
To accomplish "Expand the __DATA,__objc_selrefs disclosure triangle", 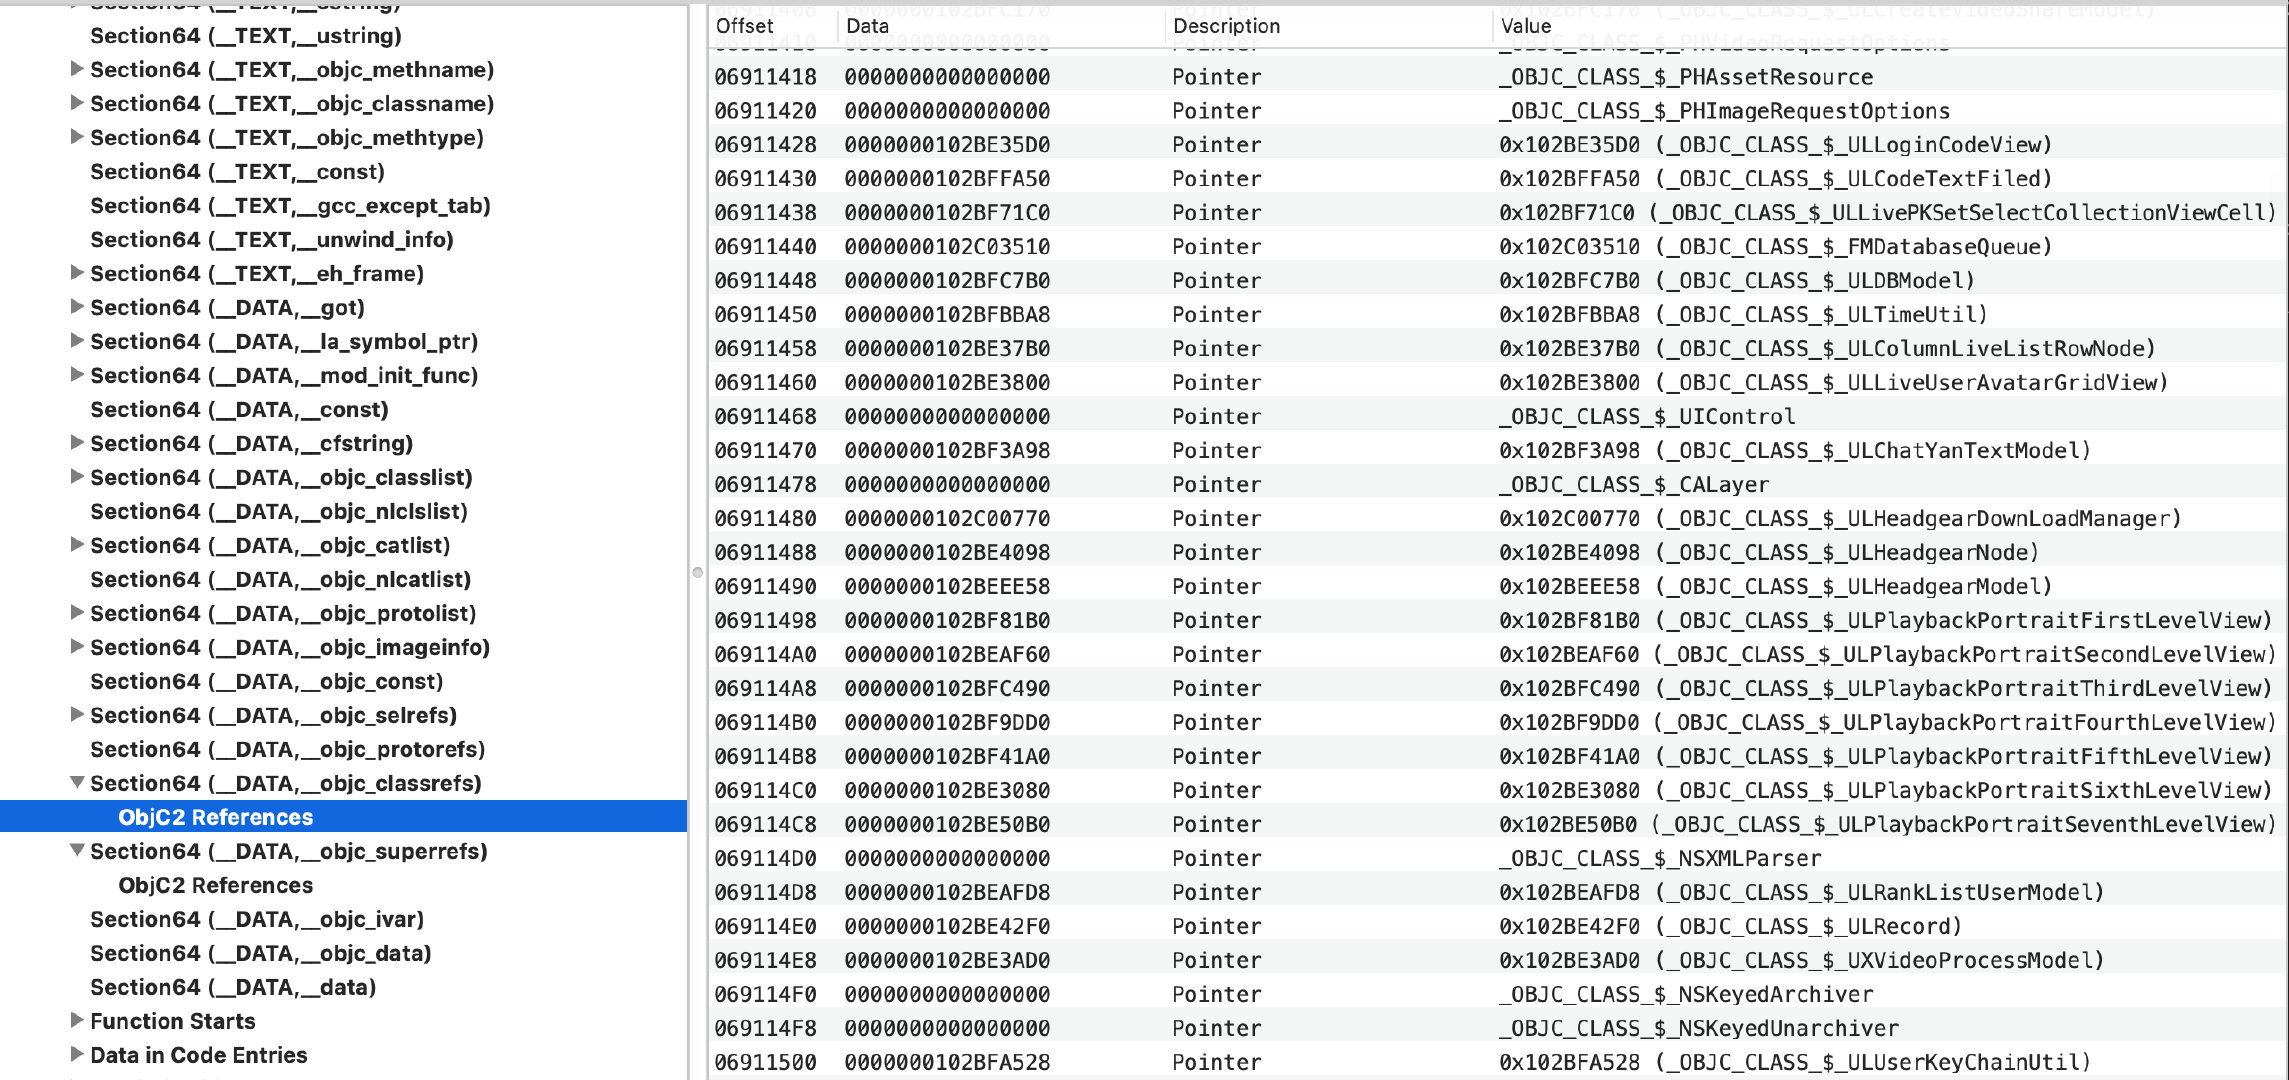I will click(76, 715).
